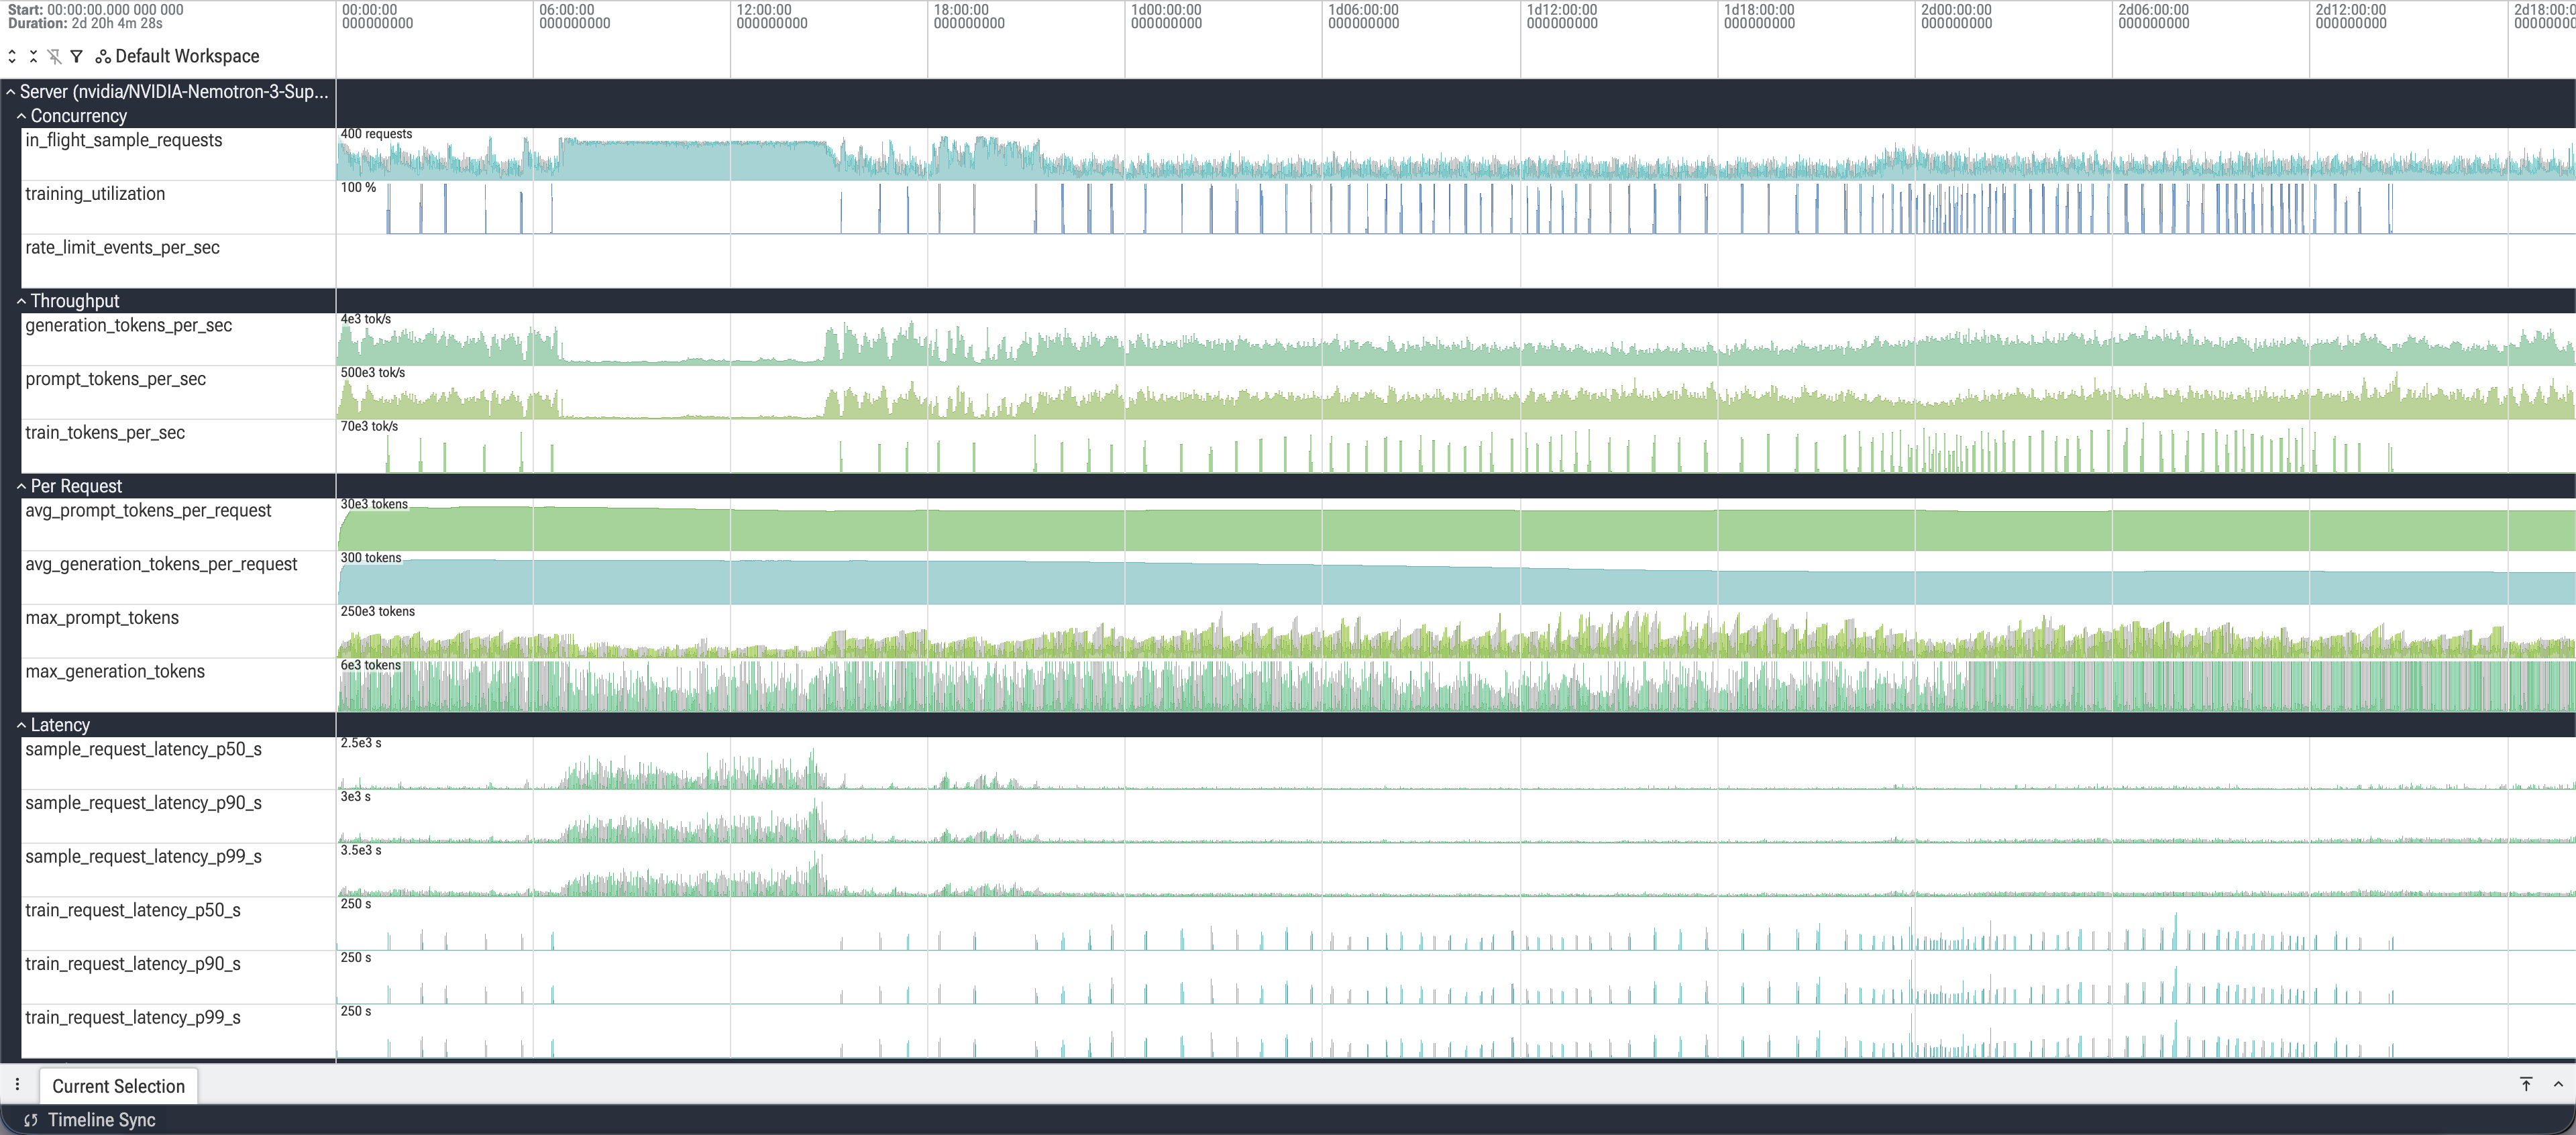The height and width of the screenshot is (1135, 2576).
Task: Click the Timeline Sync refresh icon
Action: pos(31,1120)
